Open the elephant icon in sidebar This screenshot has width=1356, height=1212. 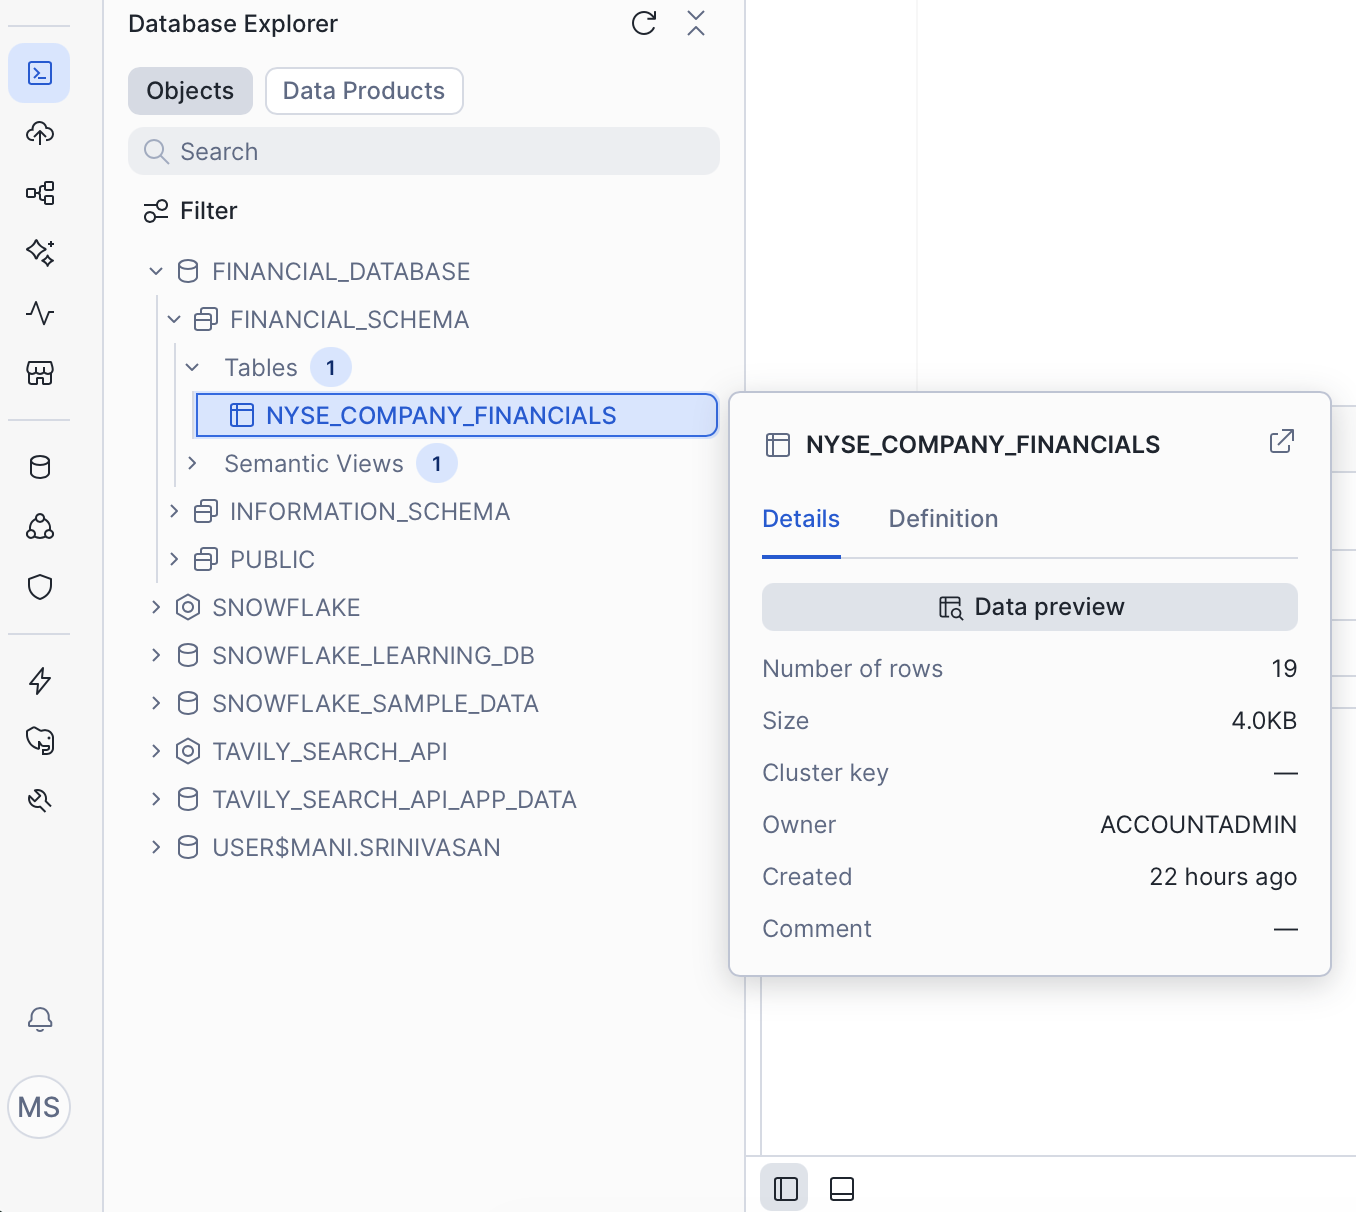click(39, 740)
